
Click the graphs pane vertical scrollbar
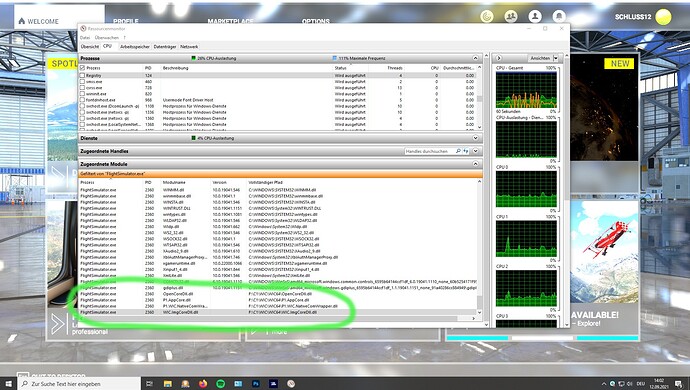pos(567,190)
